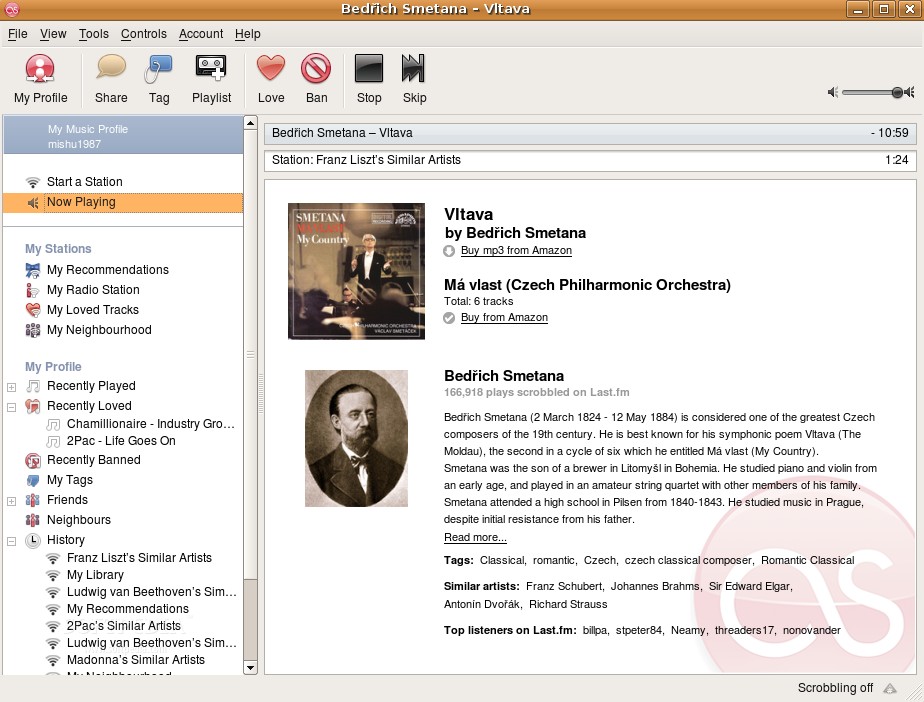Play Franz Liszt's Similar Artists from History
Screen dimensions: 924x702
(x=139, y=558)
